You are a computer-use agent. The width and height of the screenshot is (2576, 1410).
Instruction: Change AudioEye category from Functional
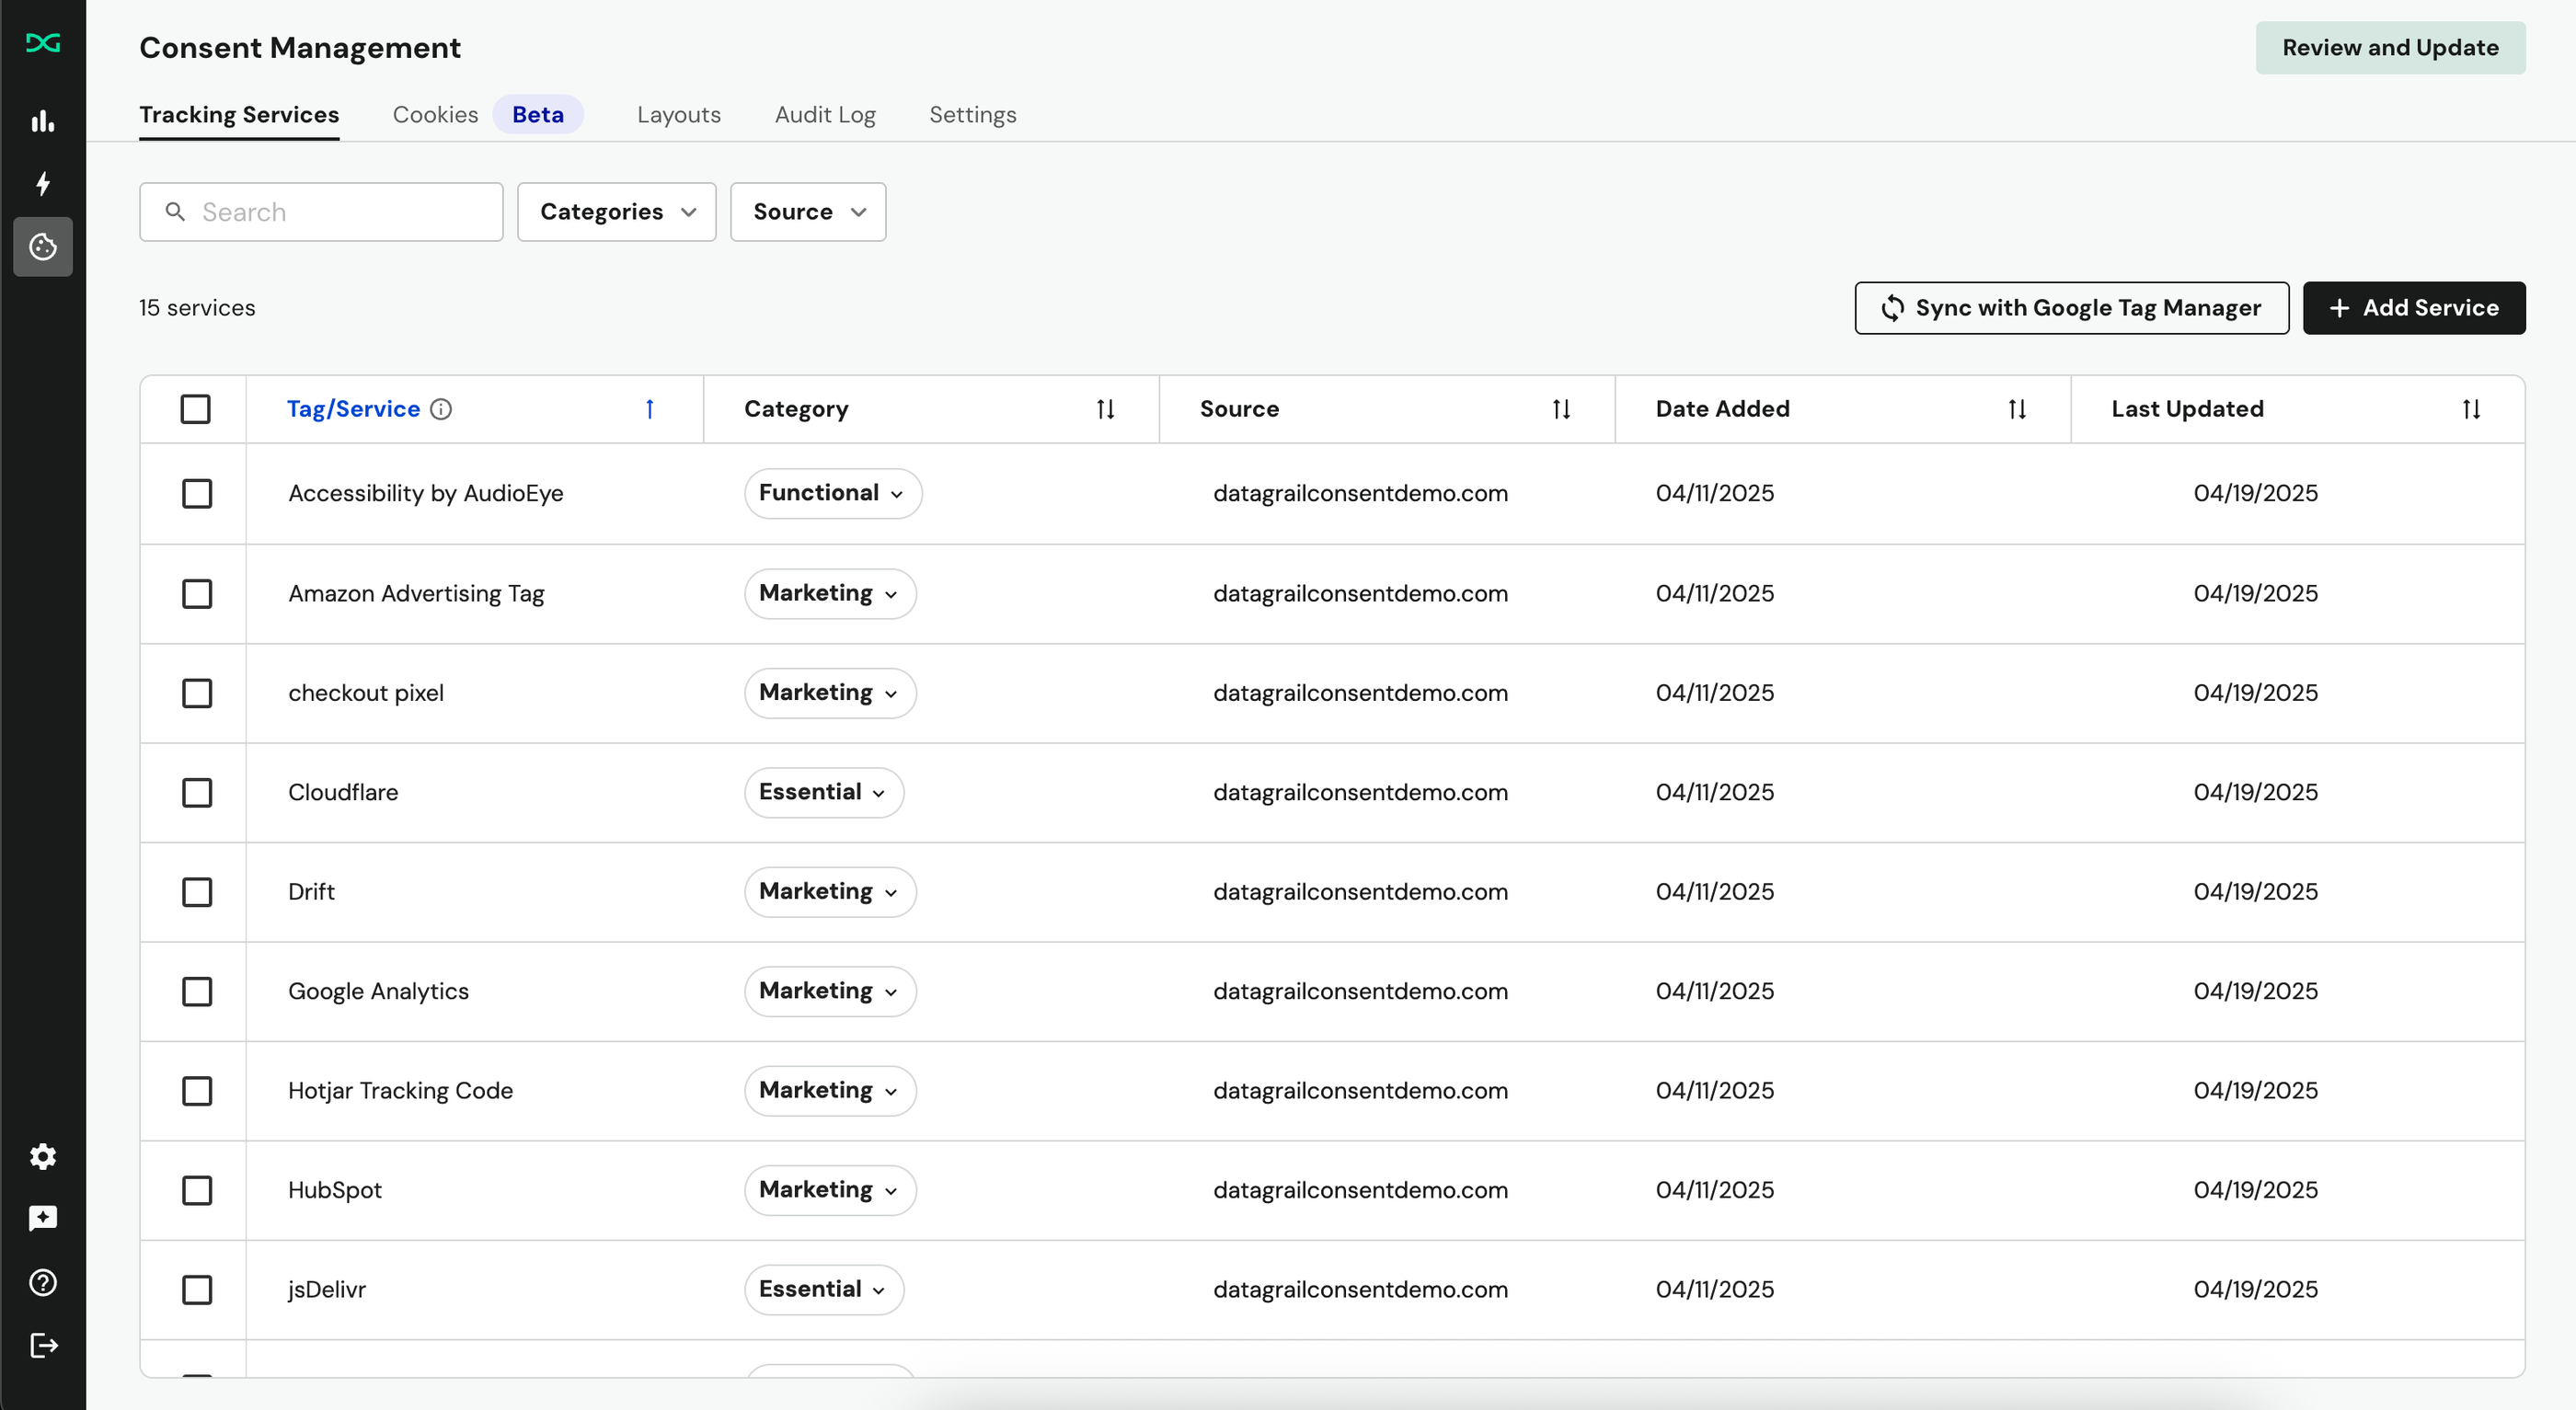(833, 494)
